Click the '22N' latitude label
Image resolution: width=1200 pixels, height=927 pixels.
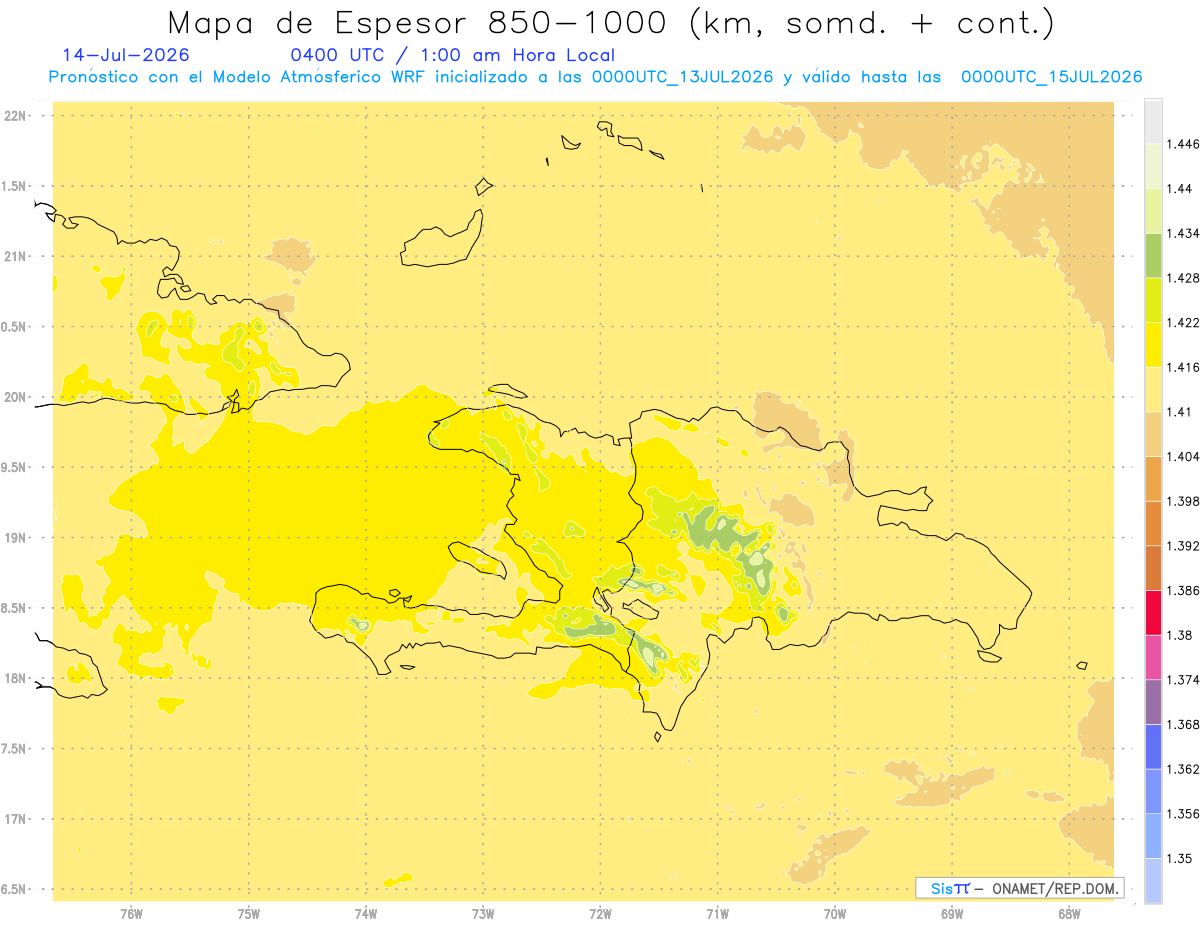[x=15, y=116]
